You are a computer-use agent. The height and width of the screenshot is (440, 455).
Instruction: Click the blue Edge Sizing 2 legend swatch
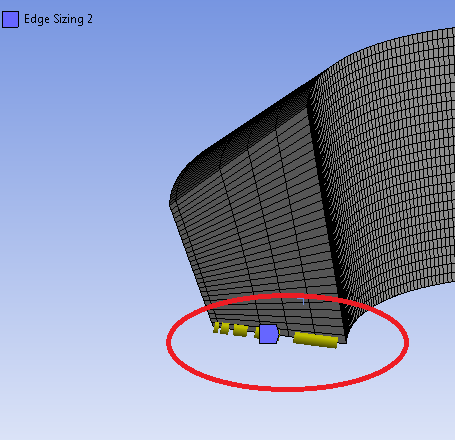10,19
